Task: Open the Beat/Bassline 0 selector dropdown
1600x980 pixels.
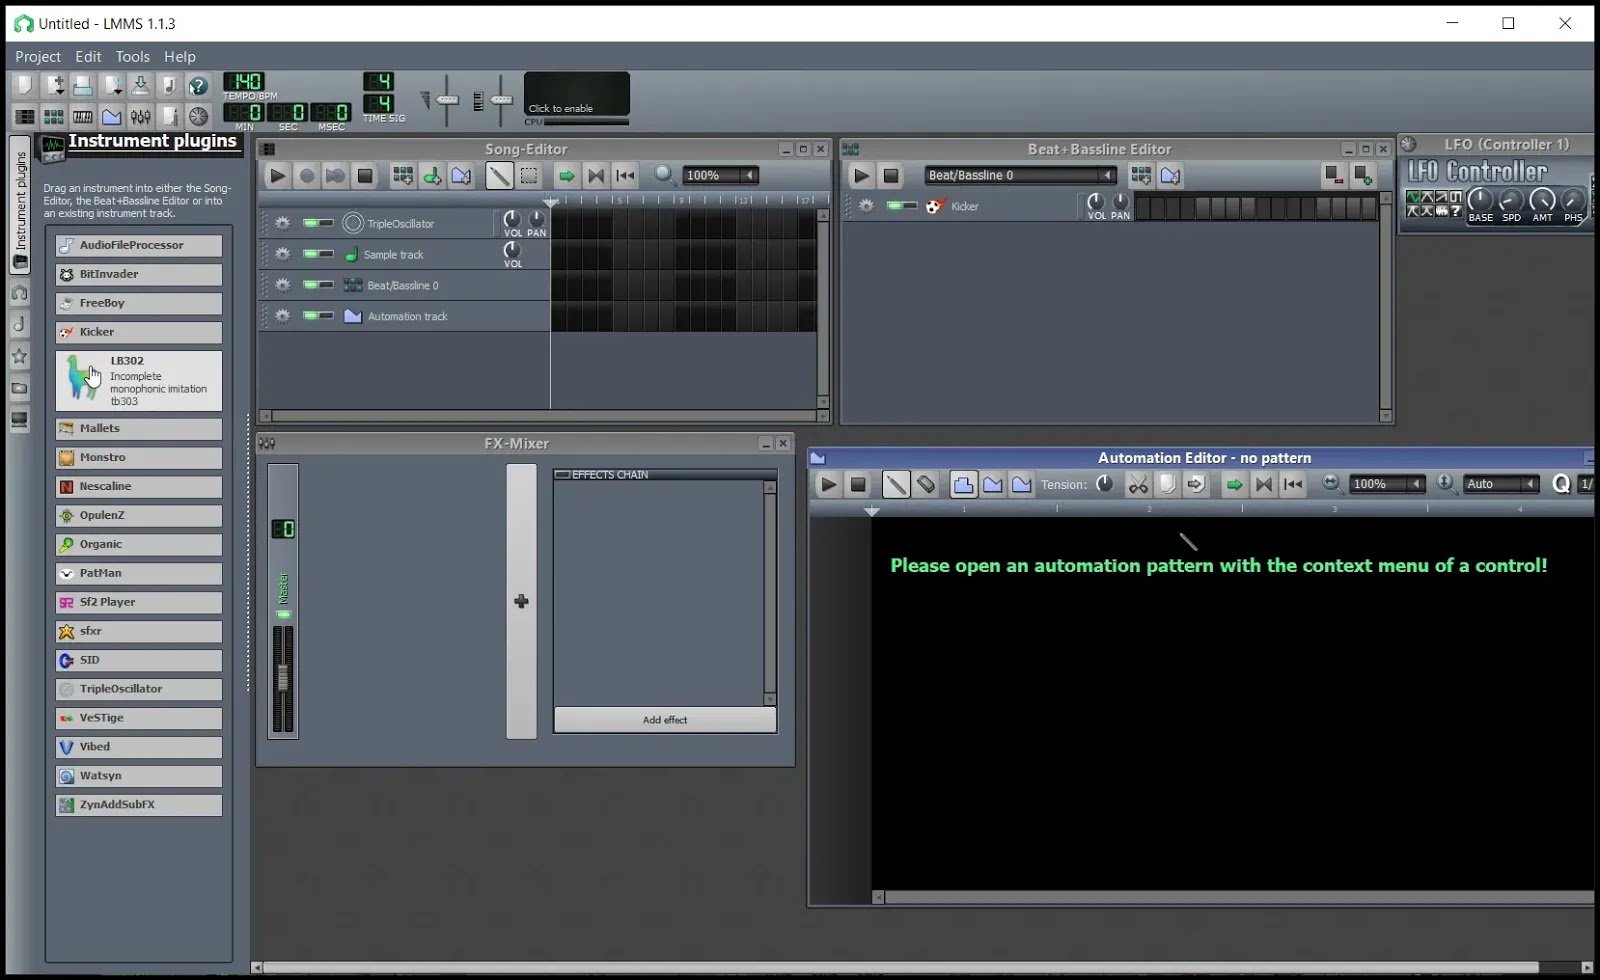Action: tap(1020, 176)
